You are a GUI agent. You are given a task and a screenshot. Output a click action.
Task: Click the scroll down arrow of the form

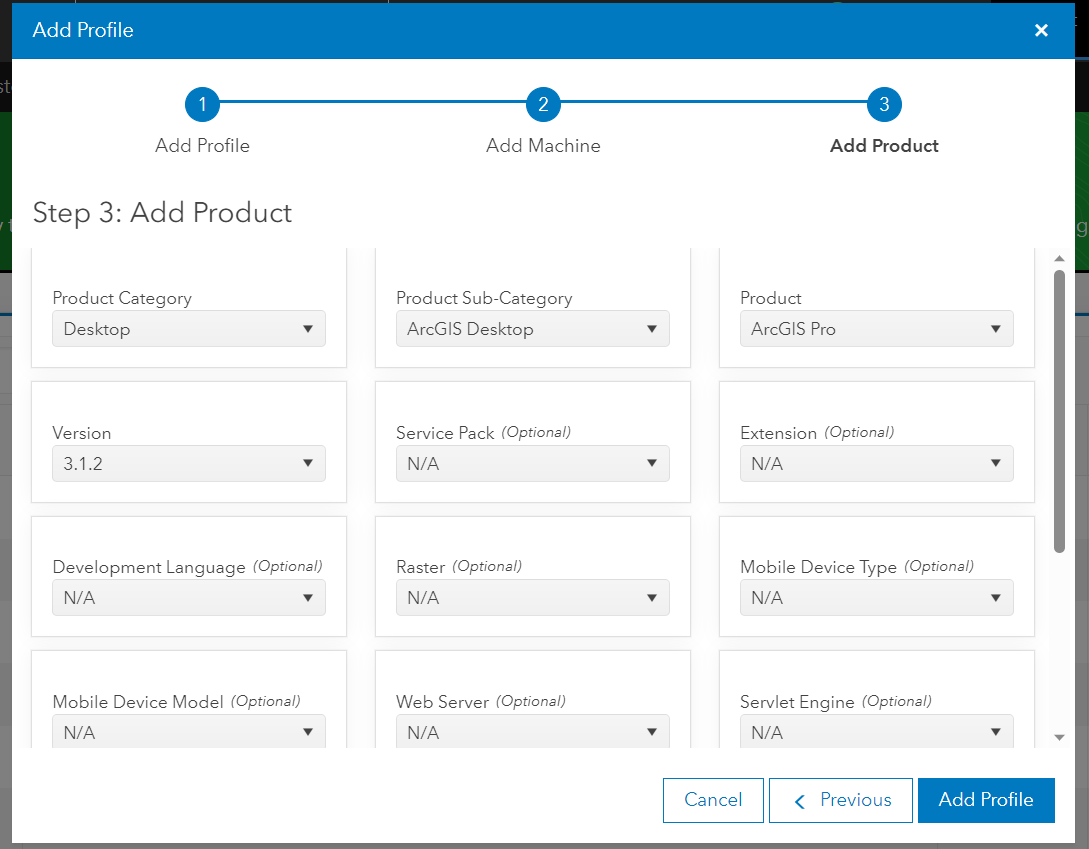1060,738
